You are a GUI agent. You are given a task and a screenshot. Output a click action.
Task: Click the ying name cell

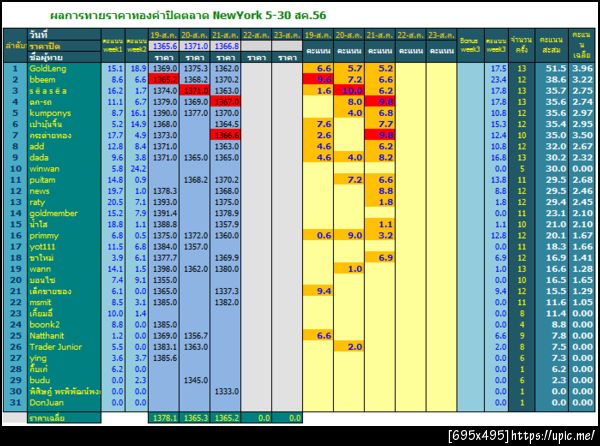tap(64, 358)
